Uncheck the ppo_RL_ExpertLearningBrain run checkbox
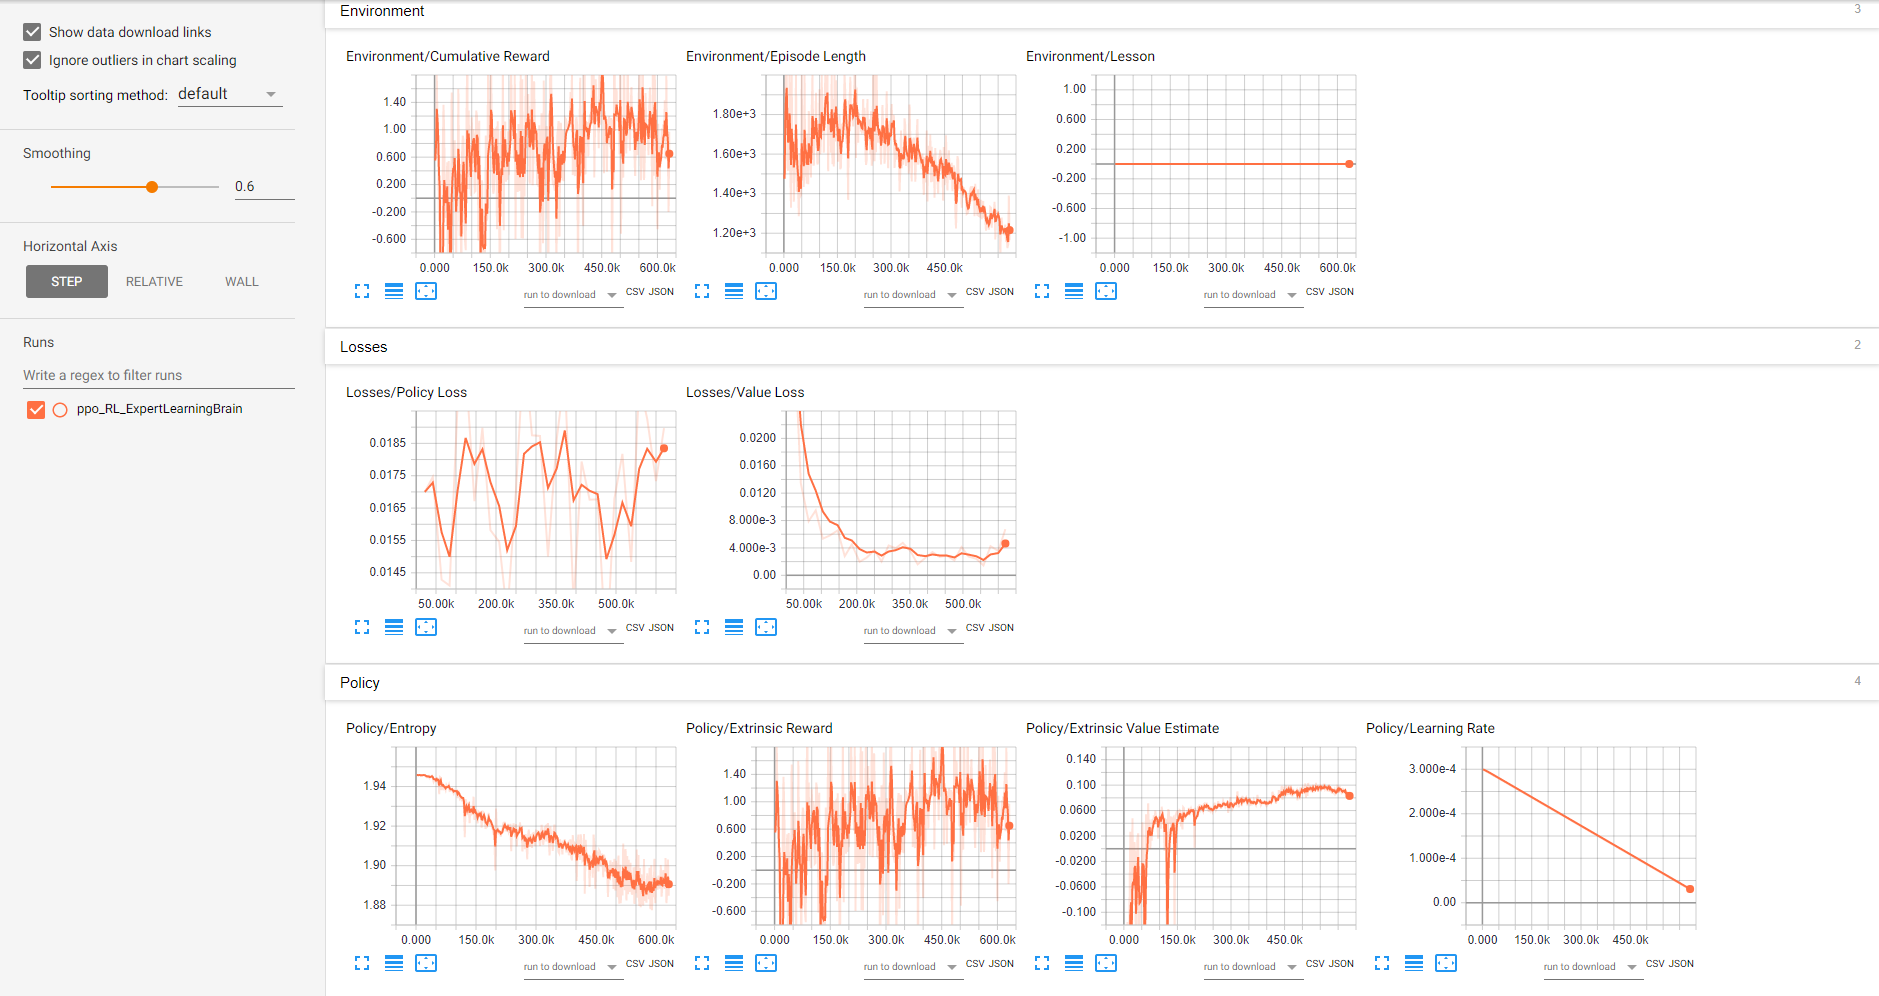This screenshot has height=996, width=1879. point(36,409)
